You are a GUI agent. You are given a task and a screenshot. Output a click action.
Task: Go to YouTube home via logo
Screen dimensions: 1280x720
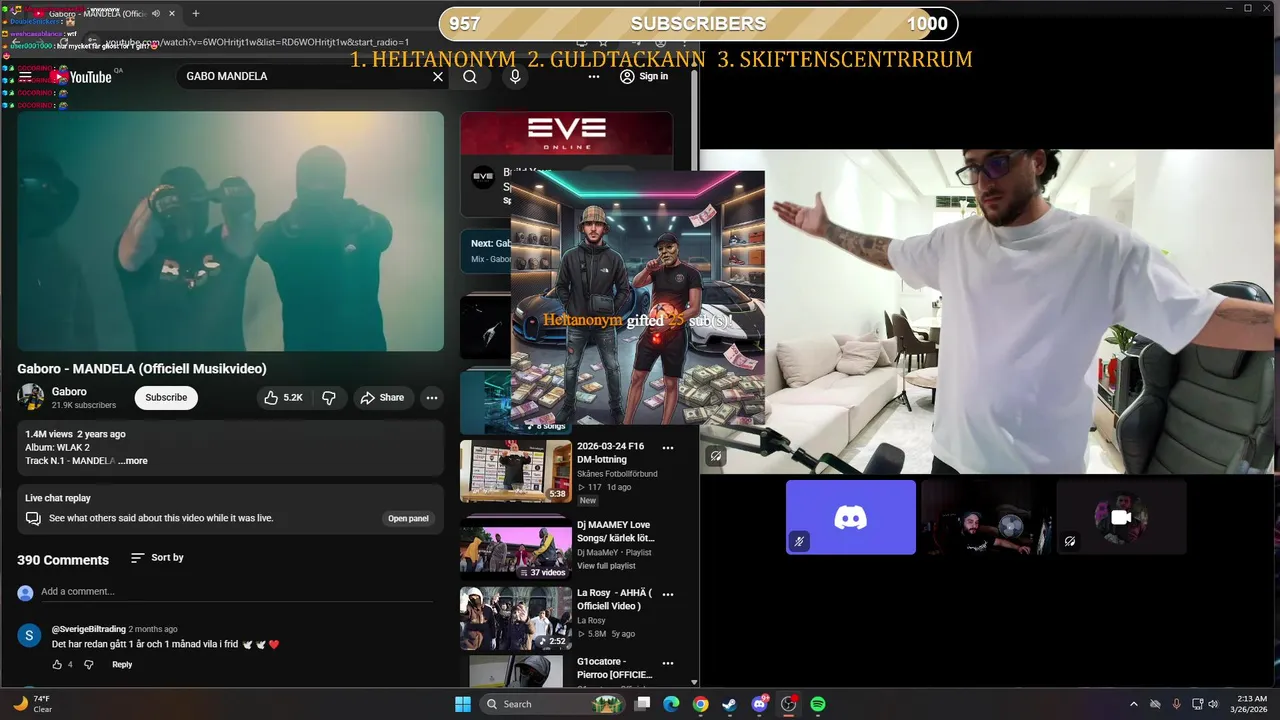tap(81, 76)
